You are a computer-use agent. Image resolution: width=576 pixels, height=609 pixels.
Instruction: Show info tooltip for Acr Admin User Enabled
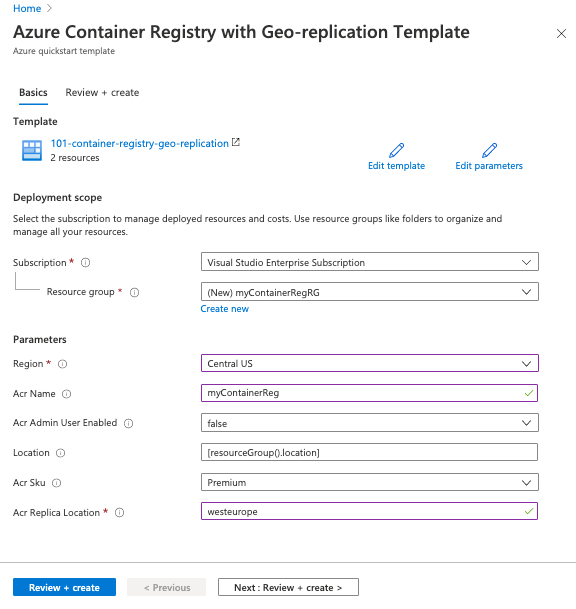pos(129,423)
